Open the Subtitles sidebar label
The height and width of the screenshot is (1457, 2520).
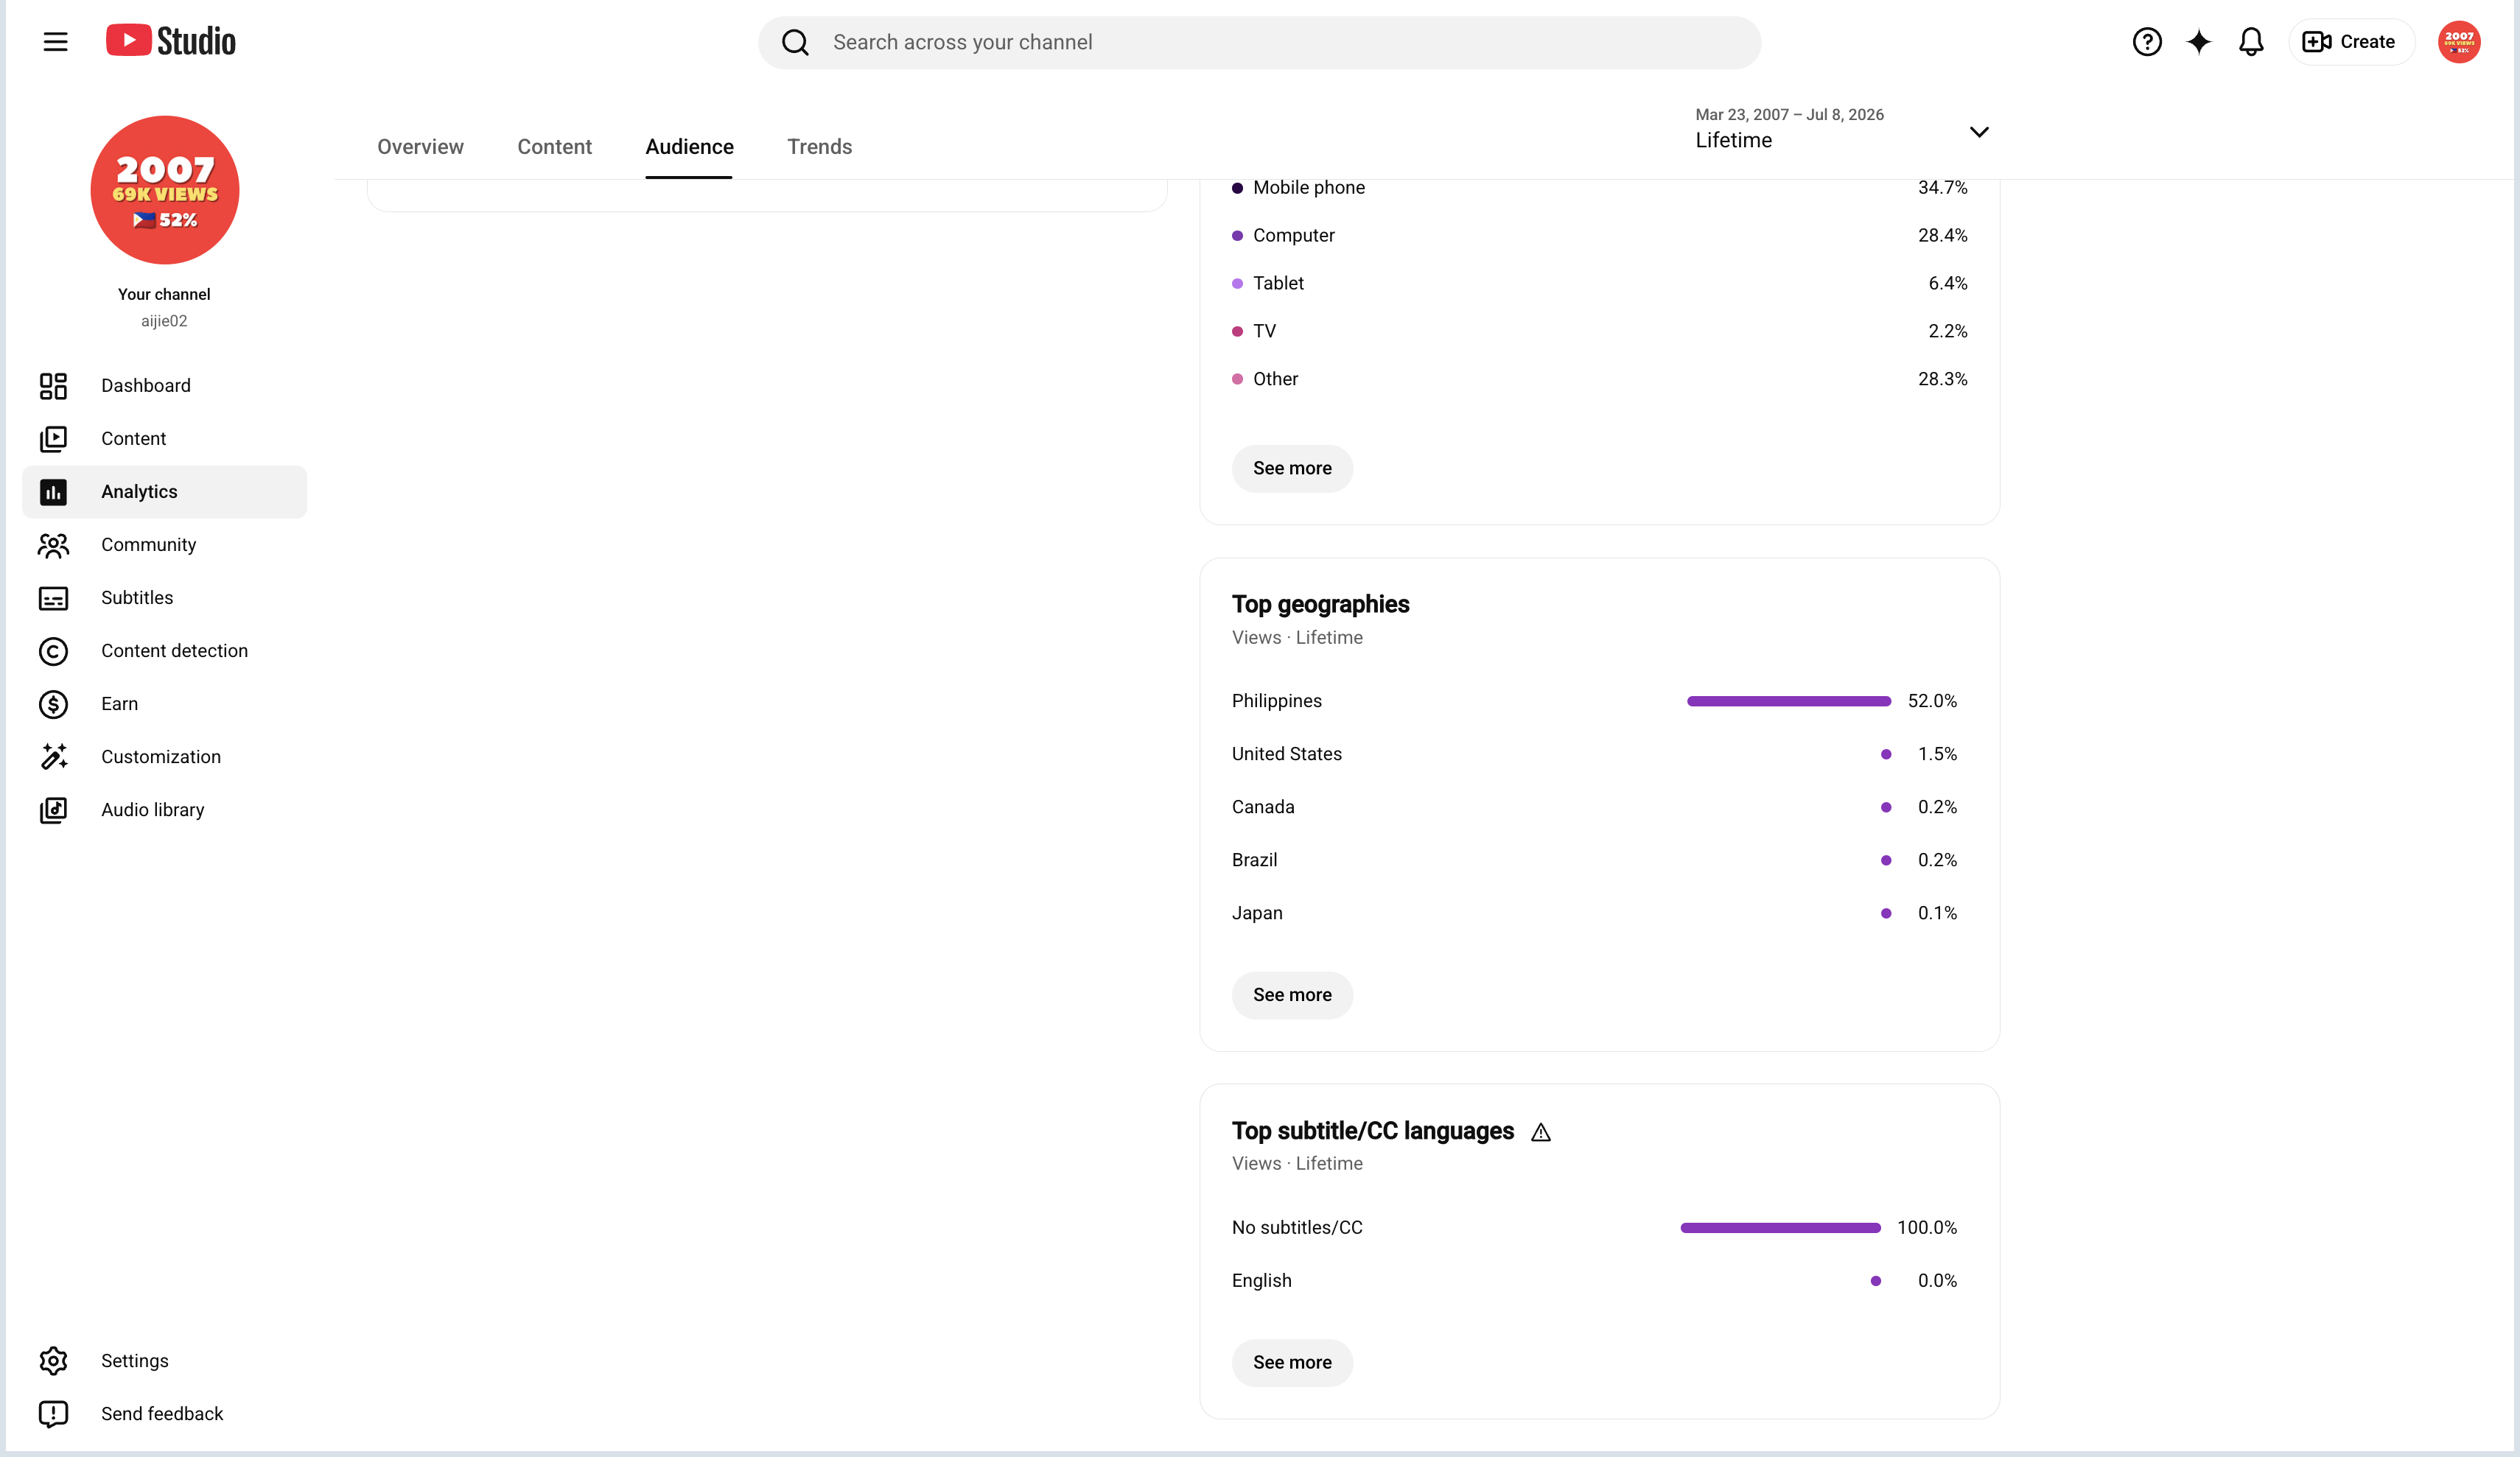pos(137,598)
